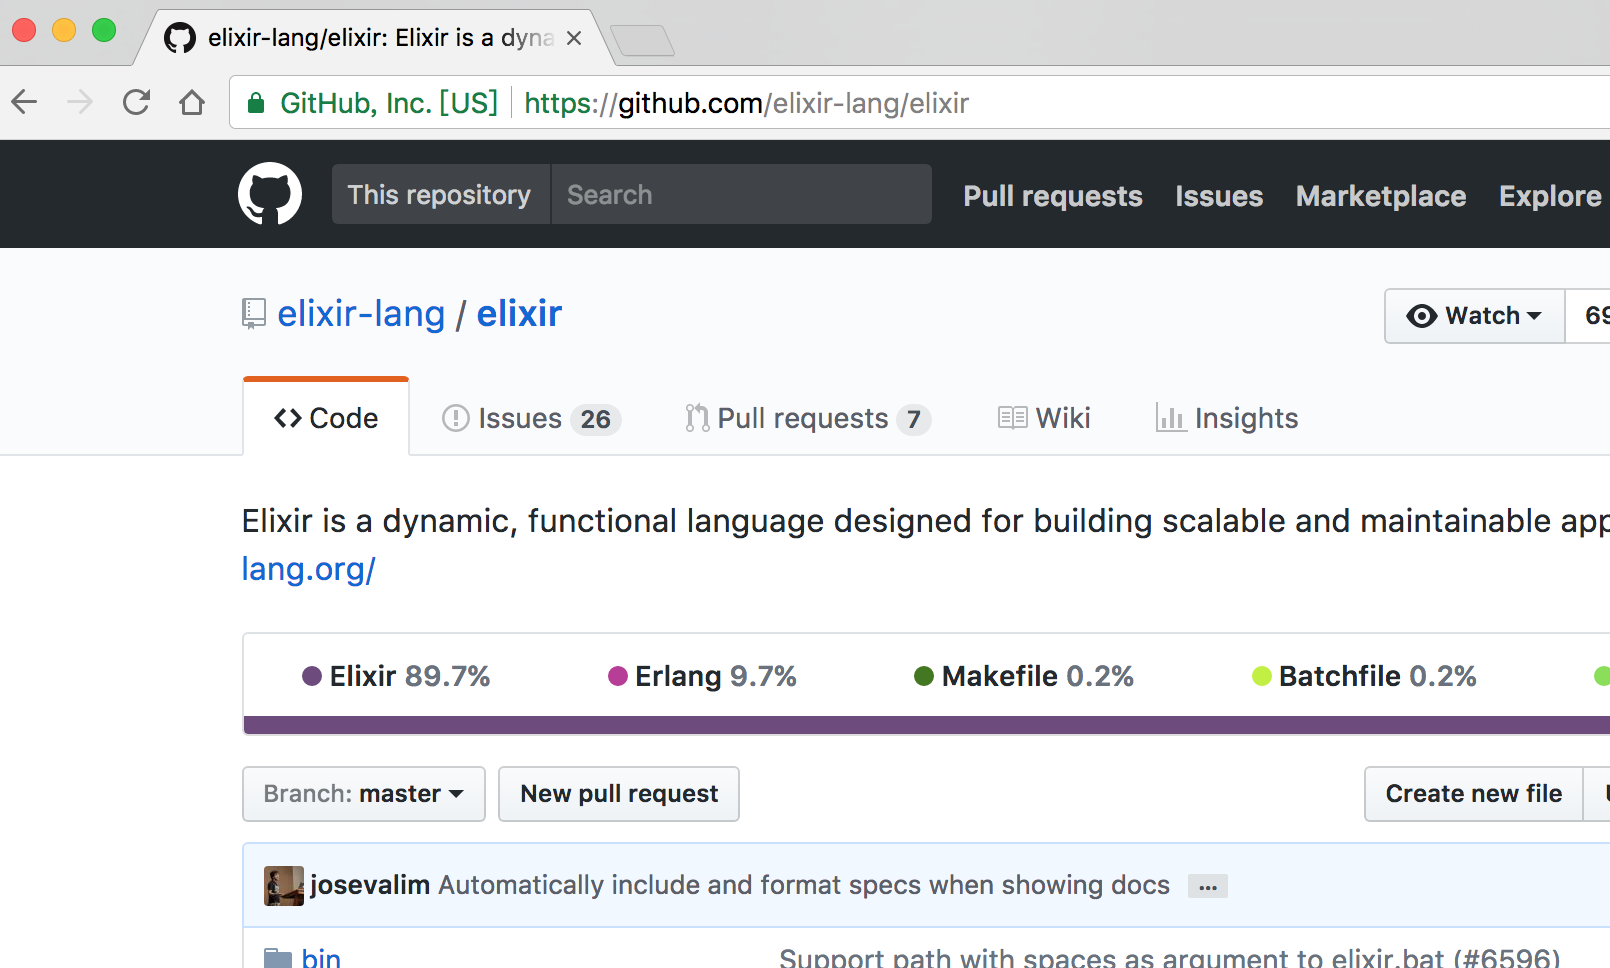
Task: Click the pull request branch icon on the tab
Action: coord(696,417)
